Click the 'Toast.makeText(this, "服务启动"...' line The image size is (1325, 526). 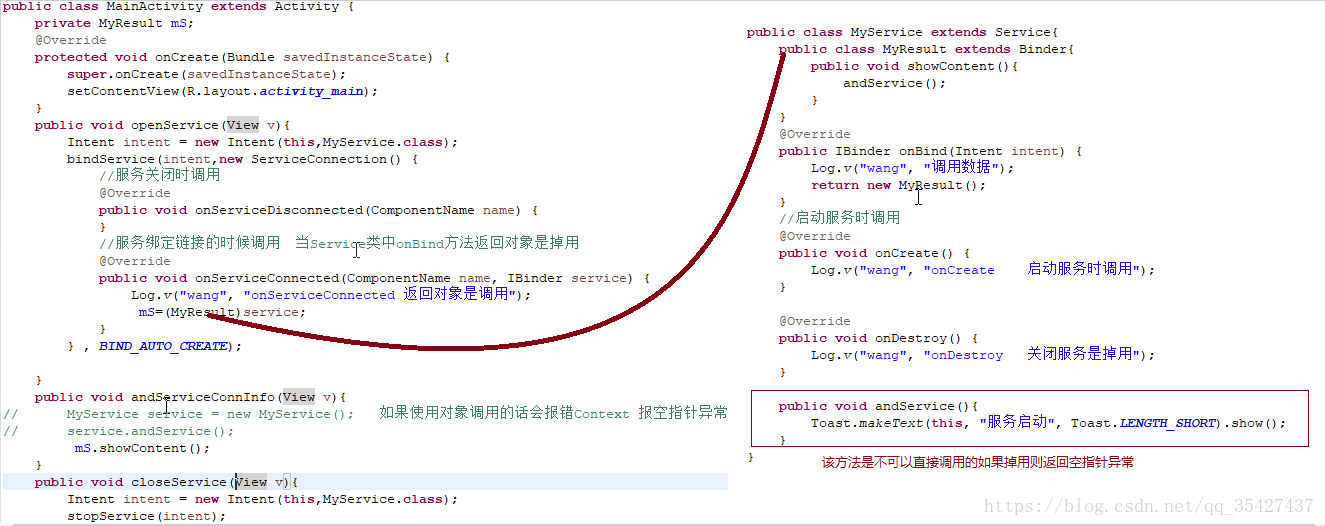pyautogui.click(x=1048, y=423)
